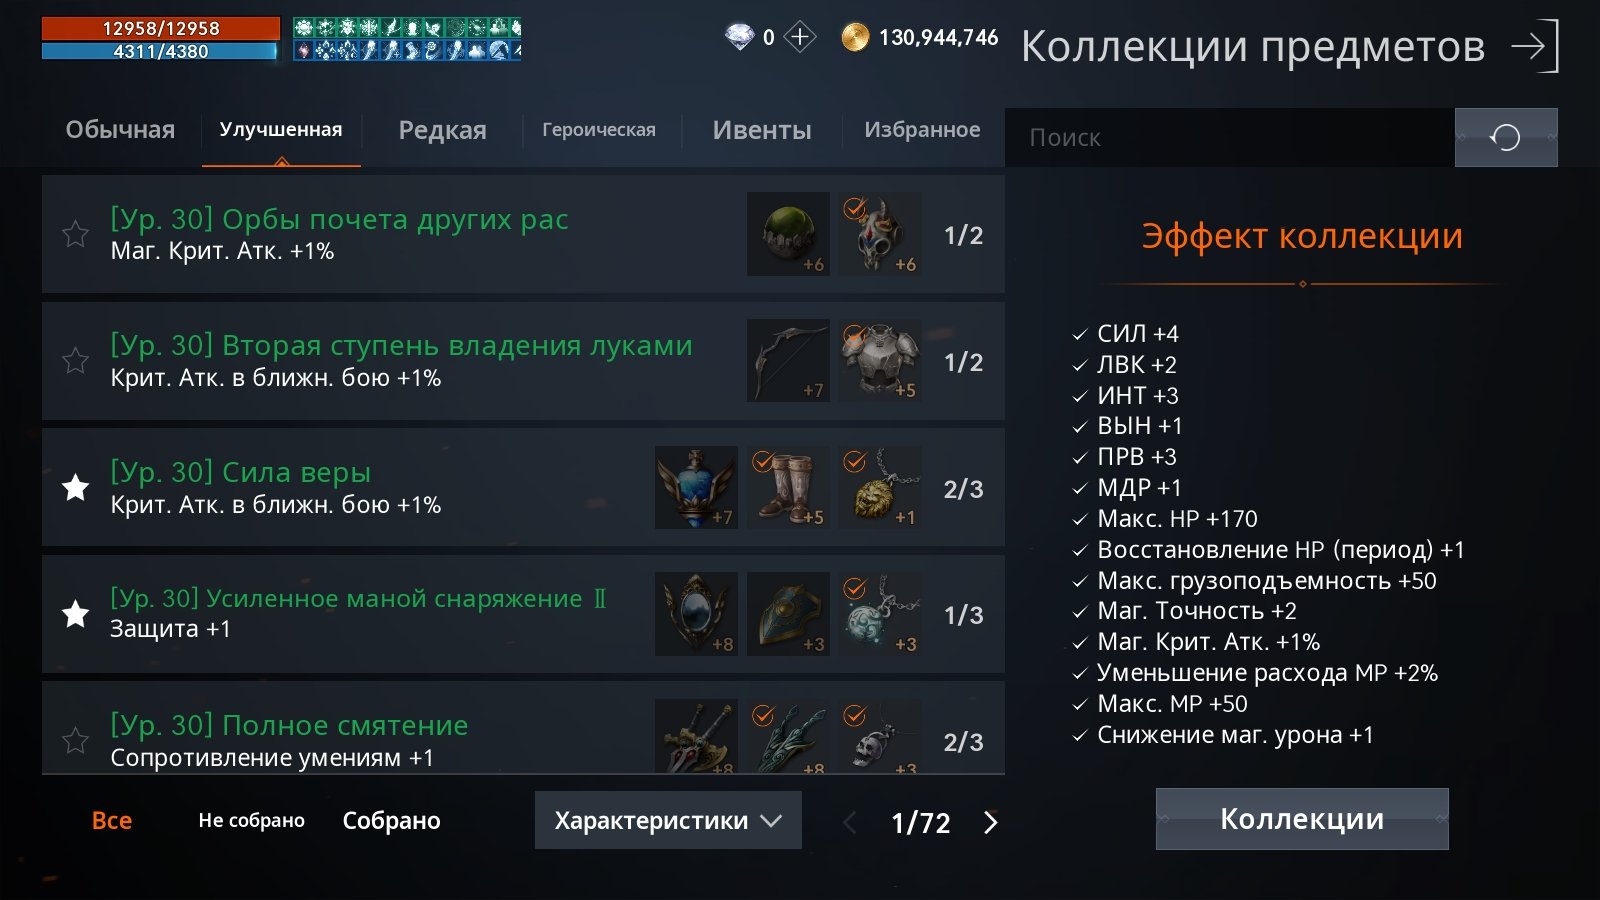The image size is (1600, 900).
Task: Select the bow +7 item icon
Action: click(x=788, y=361)
